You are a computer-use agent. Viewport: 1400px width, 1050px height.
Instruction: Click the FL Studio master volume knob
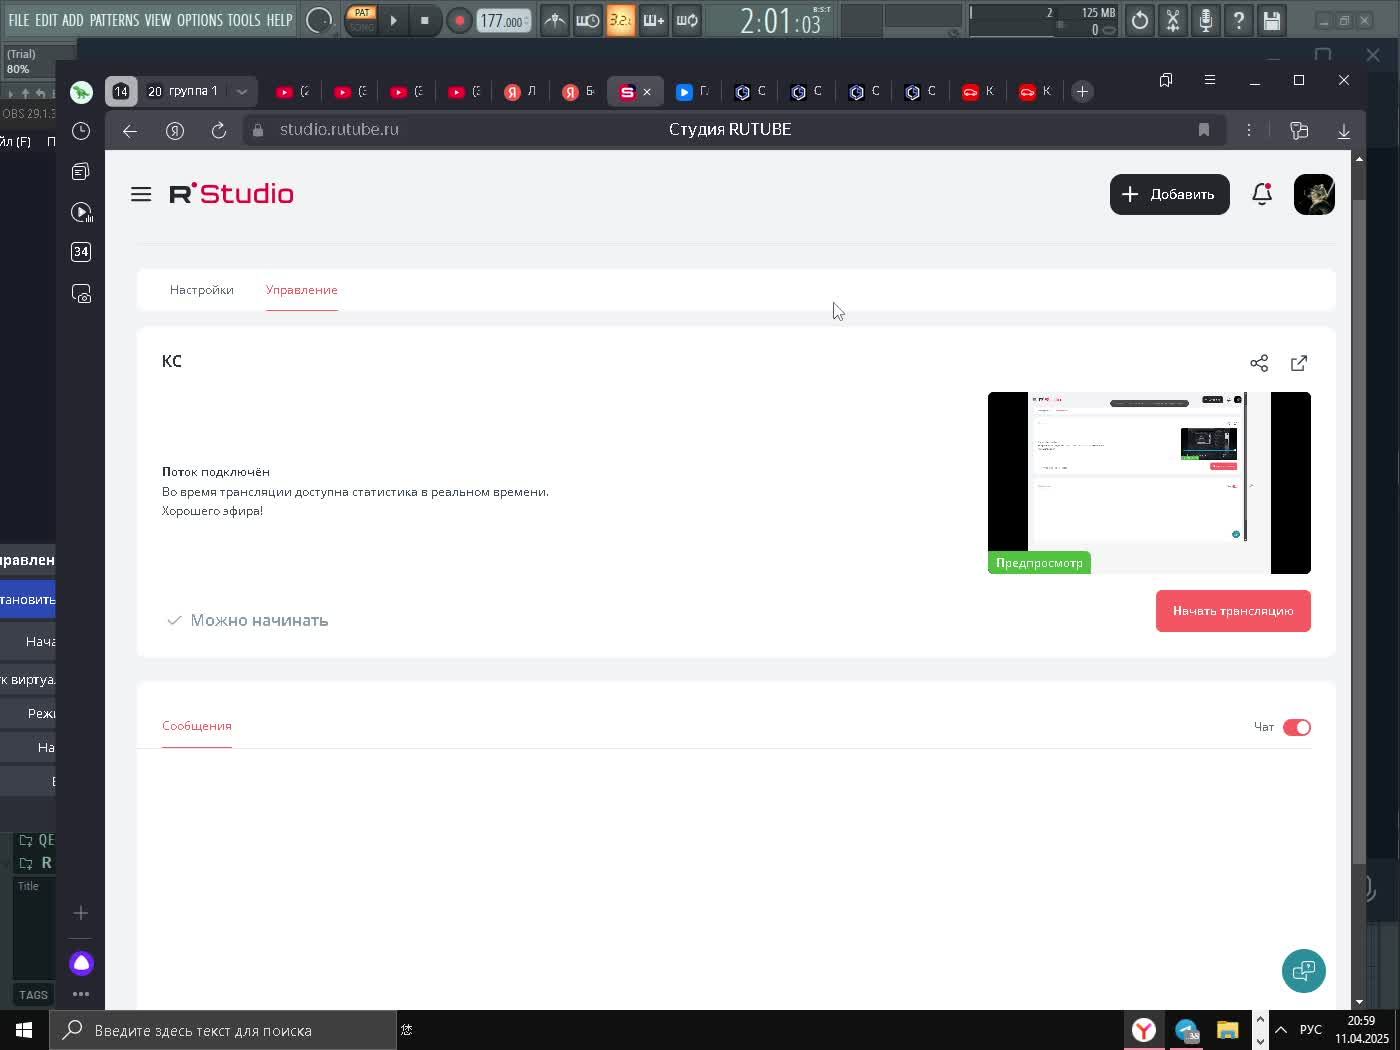(319, 20)
